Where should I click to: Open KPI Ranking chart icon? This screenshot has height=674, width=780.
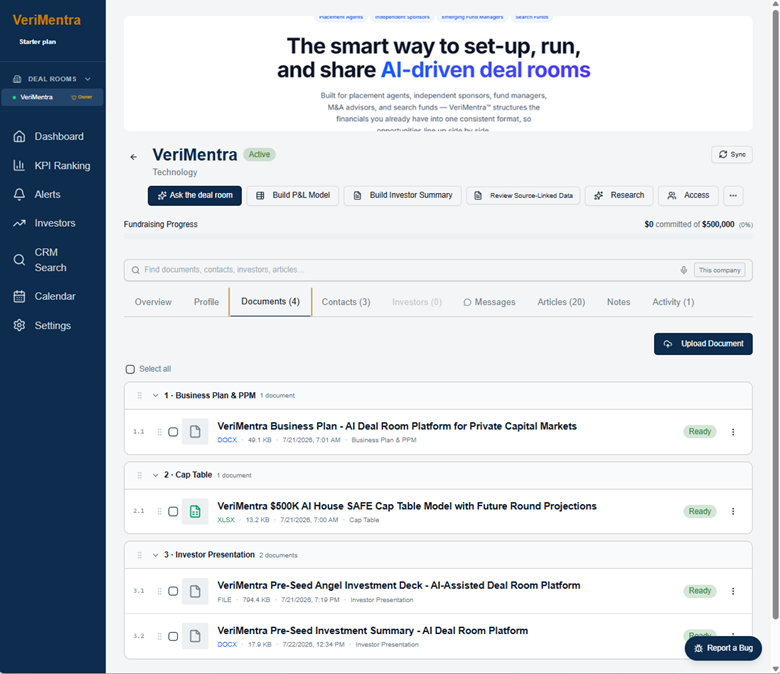(19, 166)
